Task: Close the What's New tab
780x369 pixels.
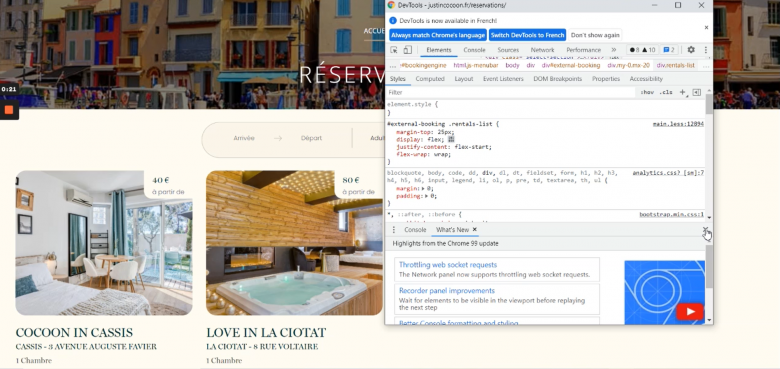Action: coord(475,229)
